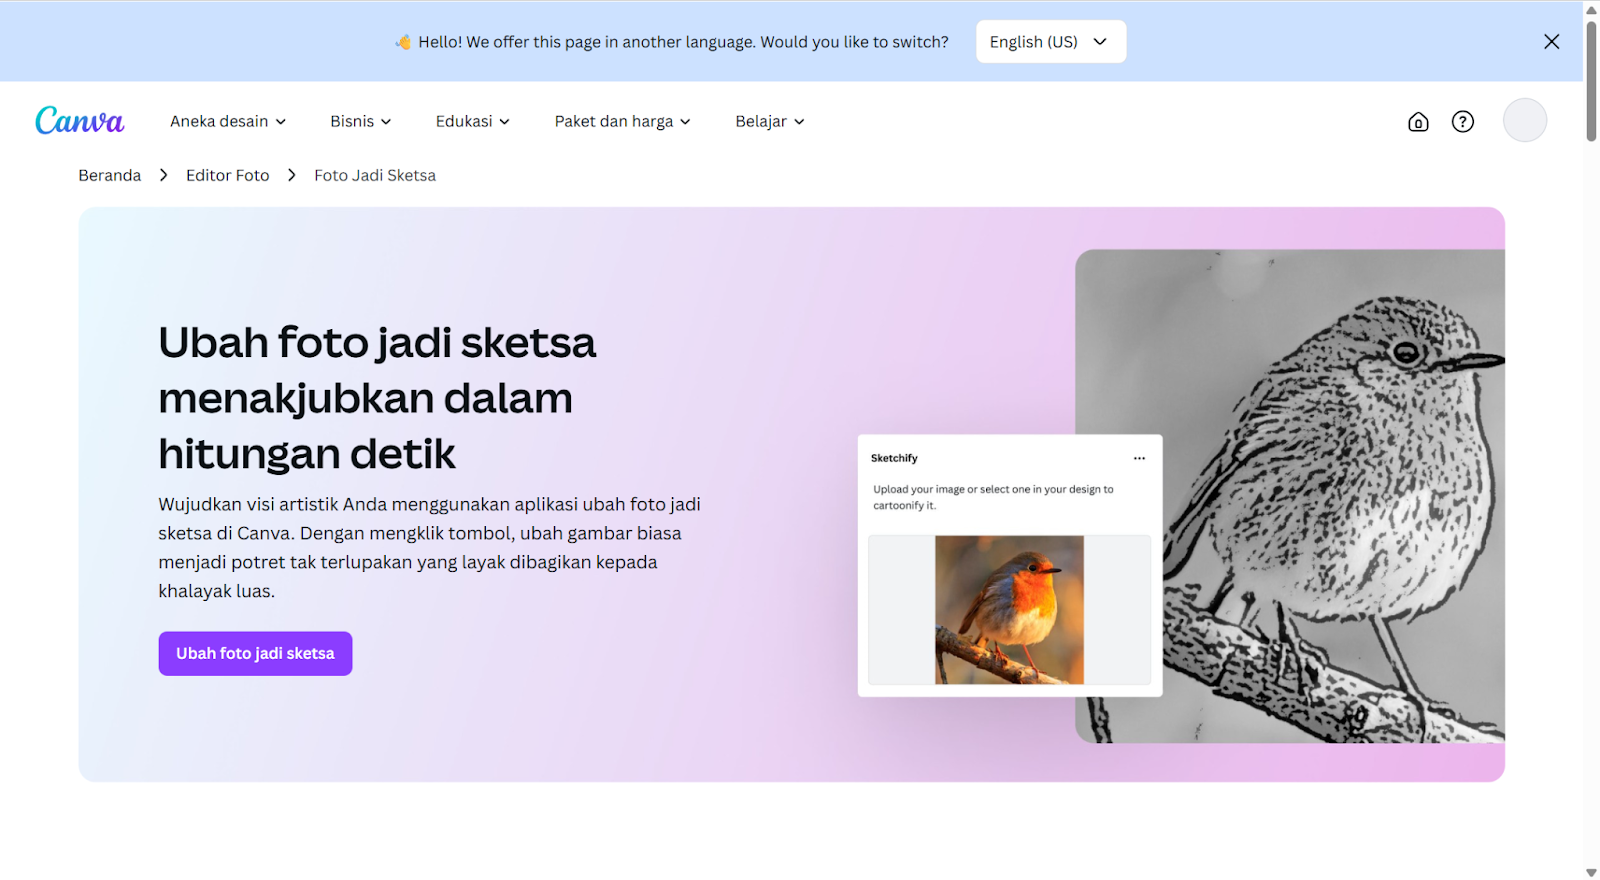Click the 'Upload your image or select one' text
1600x880 pixels.
[x=993, y=497]
